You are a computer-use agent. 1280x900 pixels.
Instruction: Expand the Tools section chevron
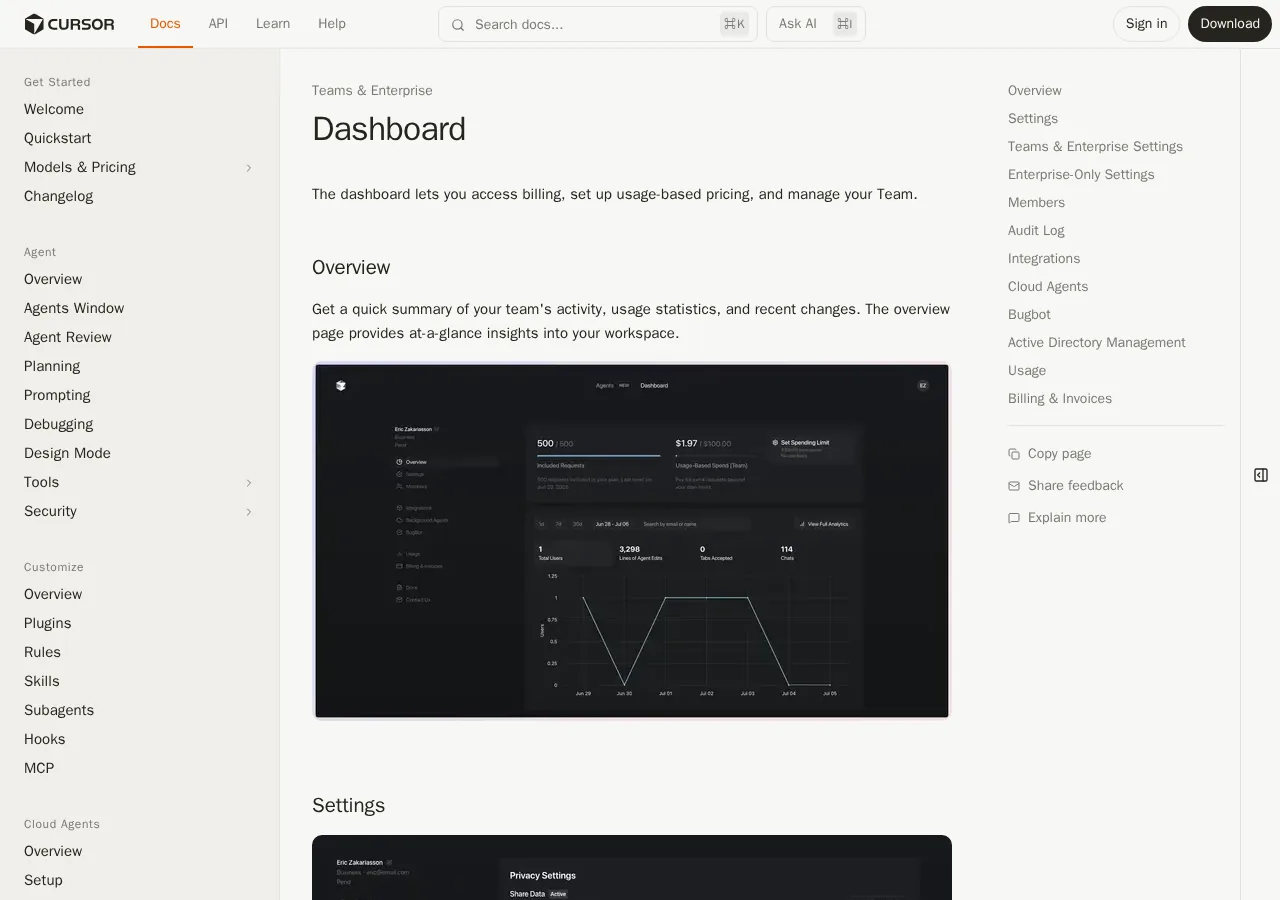click(x=249, y=483)
